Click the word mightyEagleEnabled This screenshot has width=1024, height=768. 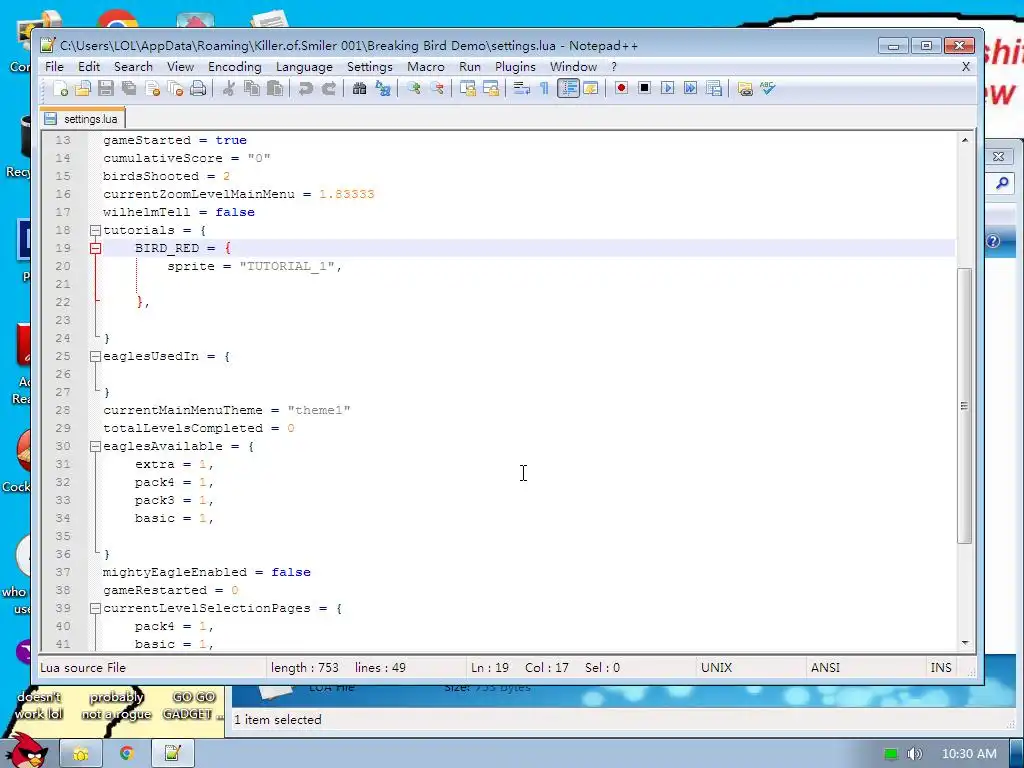(174, 572)
